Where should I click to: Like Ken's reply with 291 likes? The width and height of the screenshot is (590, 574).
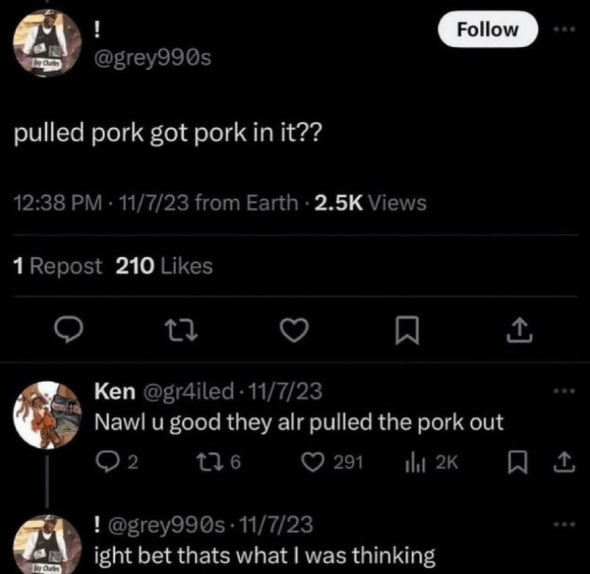coord(333,462)
